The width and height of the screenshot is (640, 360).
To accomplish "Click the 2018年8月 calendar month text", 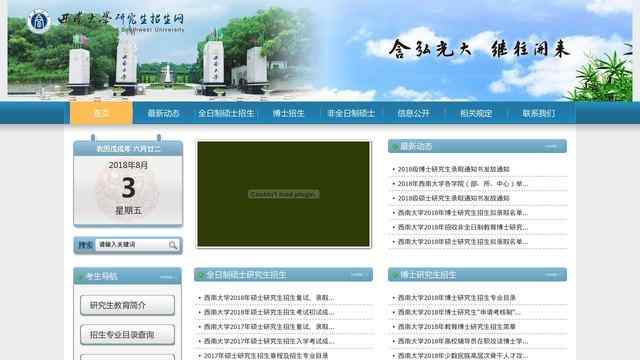I will click(x=128, y=165).
